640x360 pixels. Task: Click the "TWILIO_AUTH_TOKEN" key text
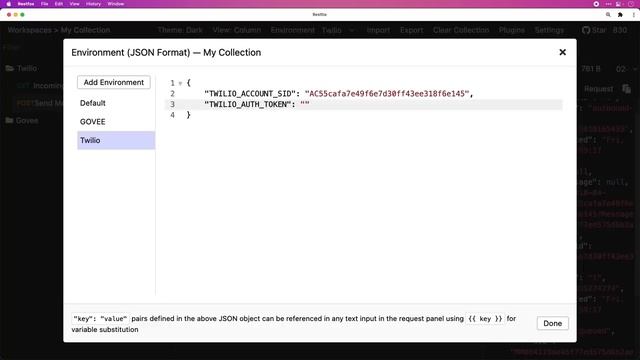coord(247,104)
